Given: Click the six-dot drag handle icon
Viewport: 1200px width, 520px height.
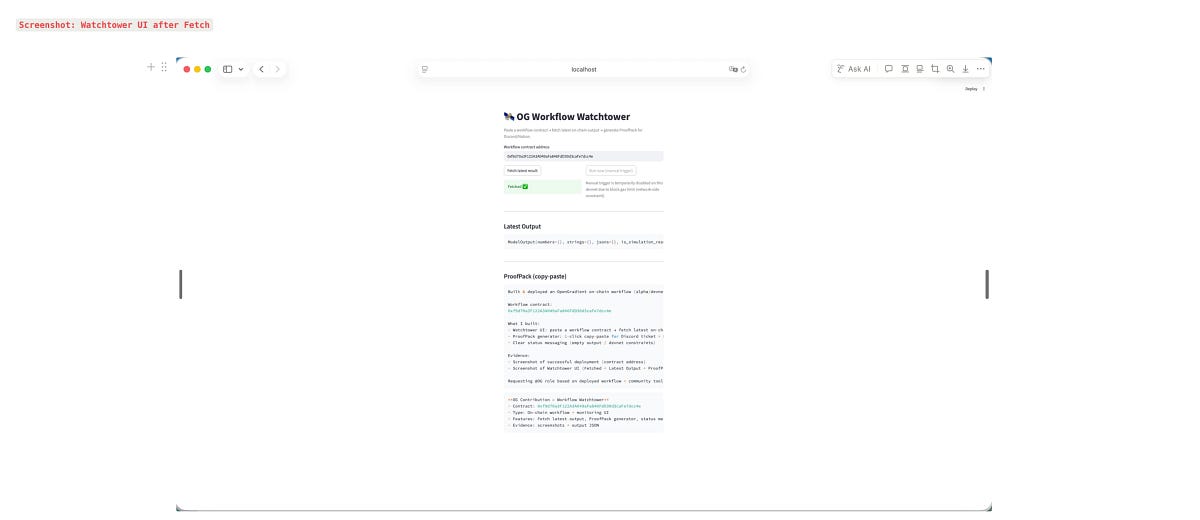Looking at the screenshot, I should click(164, 67).
